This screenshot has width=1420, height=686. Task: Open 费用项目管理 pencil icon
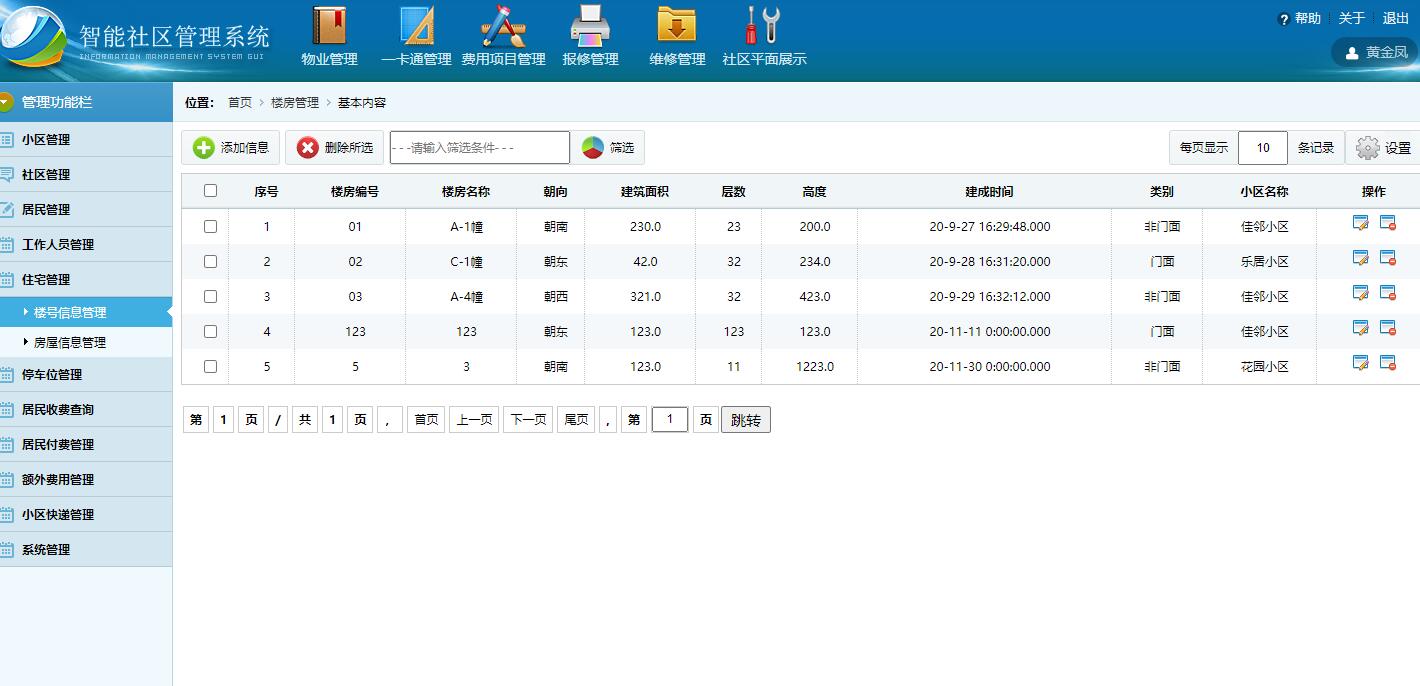[503, 26]
